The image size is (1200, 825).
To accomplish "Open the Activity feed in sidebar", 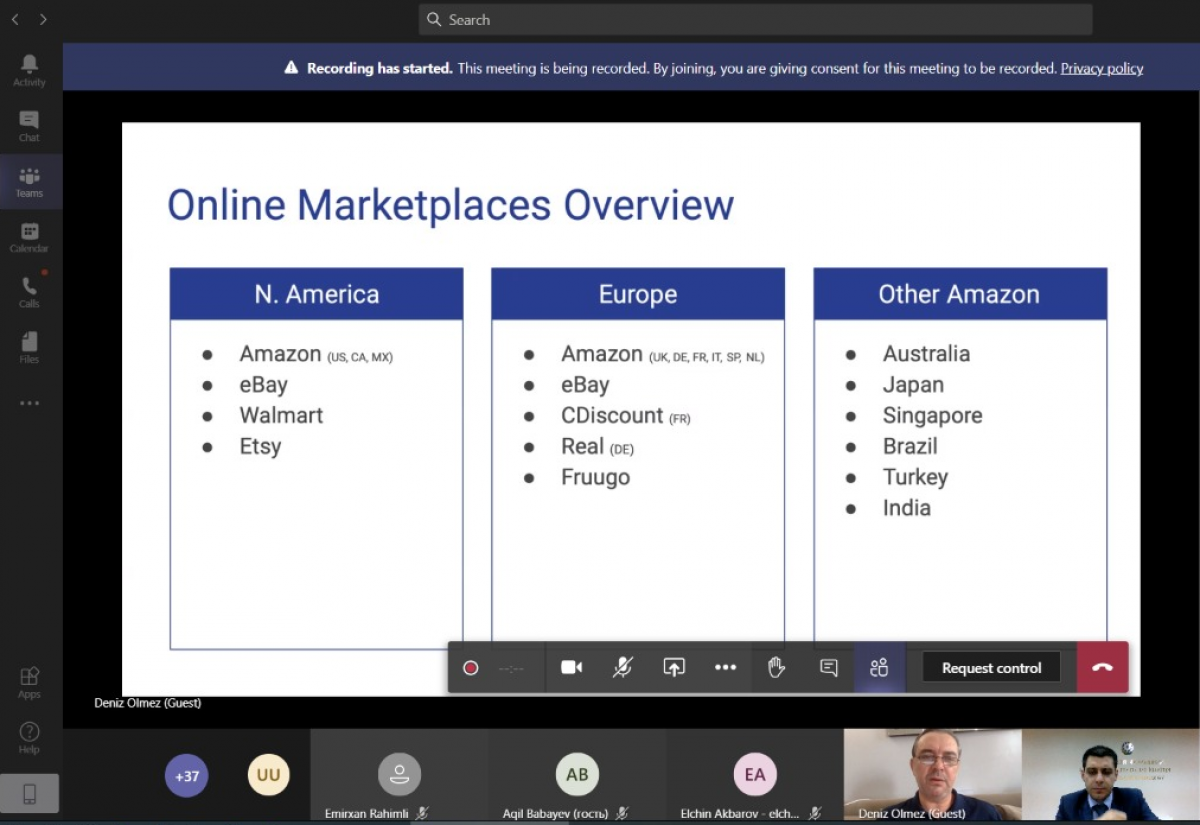I will pos(29,70).
